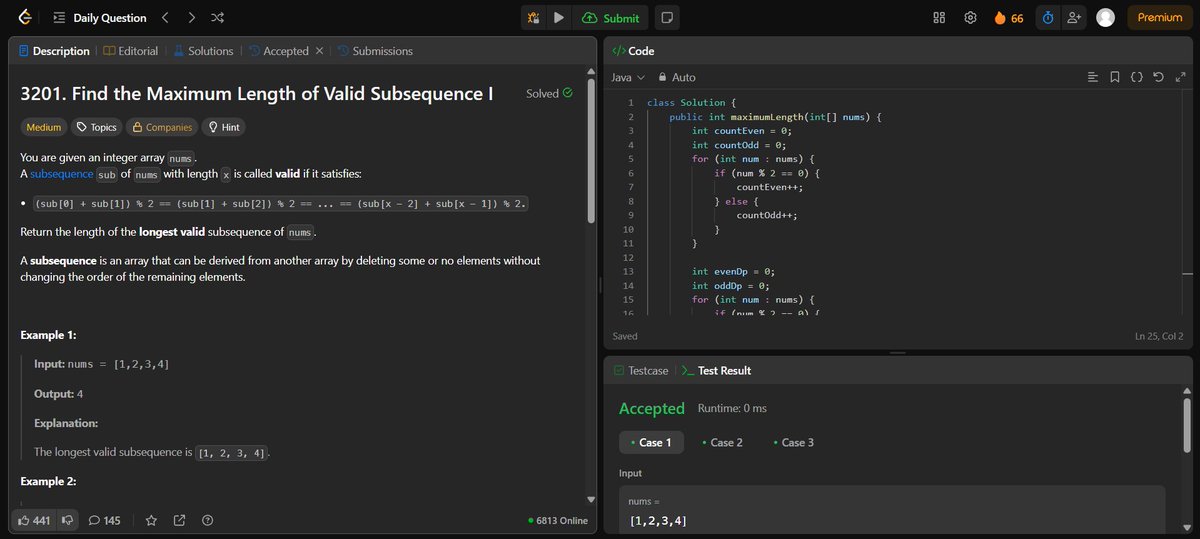The image size is (1200, 539).
Task: Pick a random question shuffle icon
Action: point(218,18)
